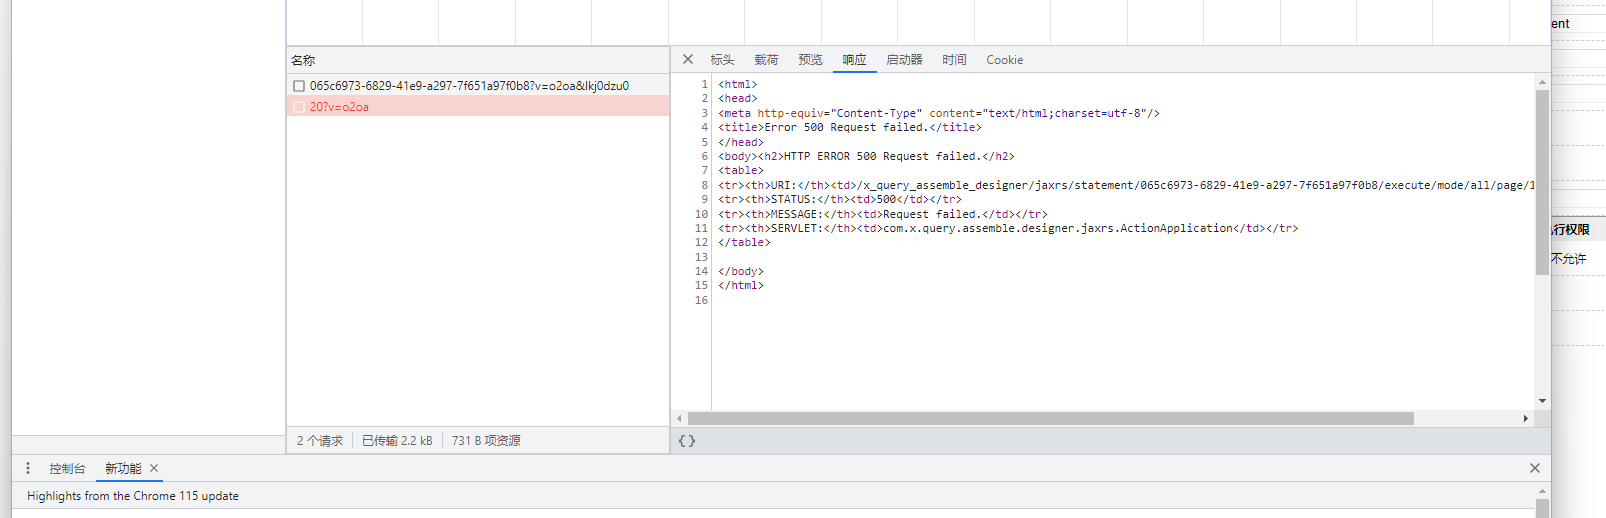The height and width of the screenshot is (518, 1606).
Task: Show the 预览 tab
Action: [810, 60]
